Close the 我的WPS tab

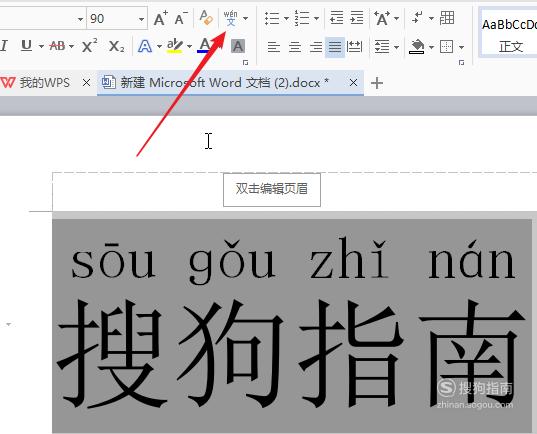[86, 83]
